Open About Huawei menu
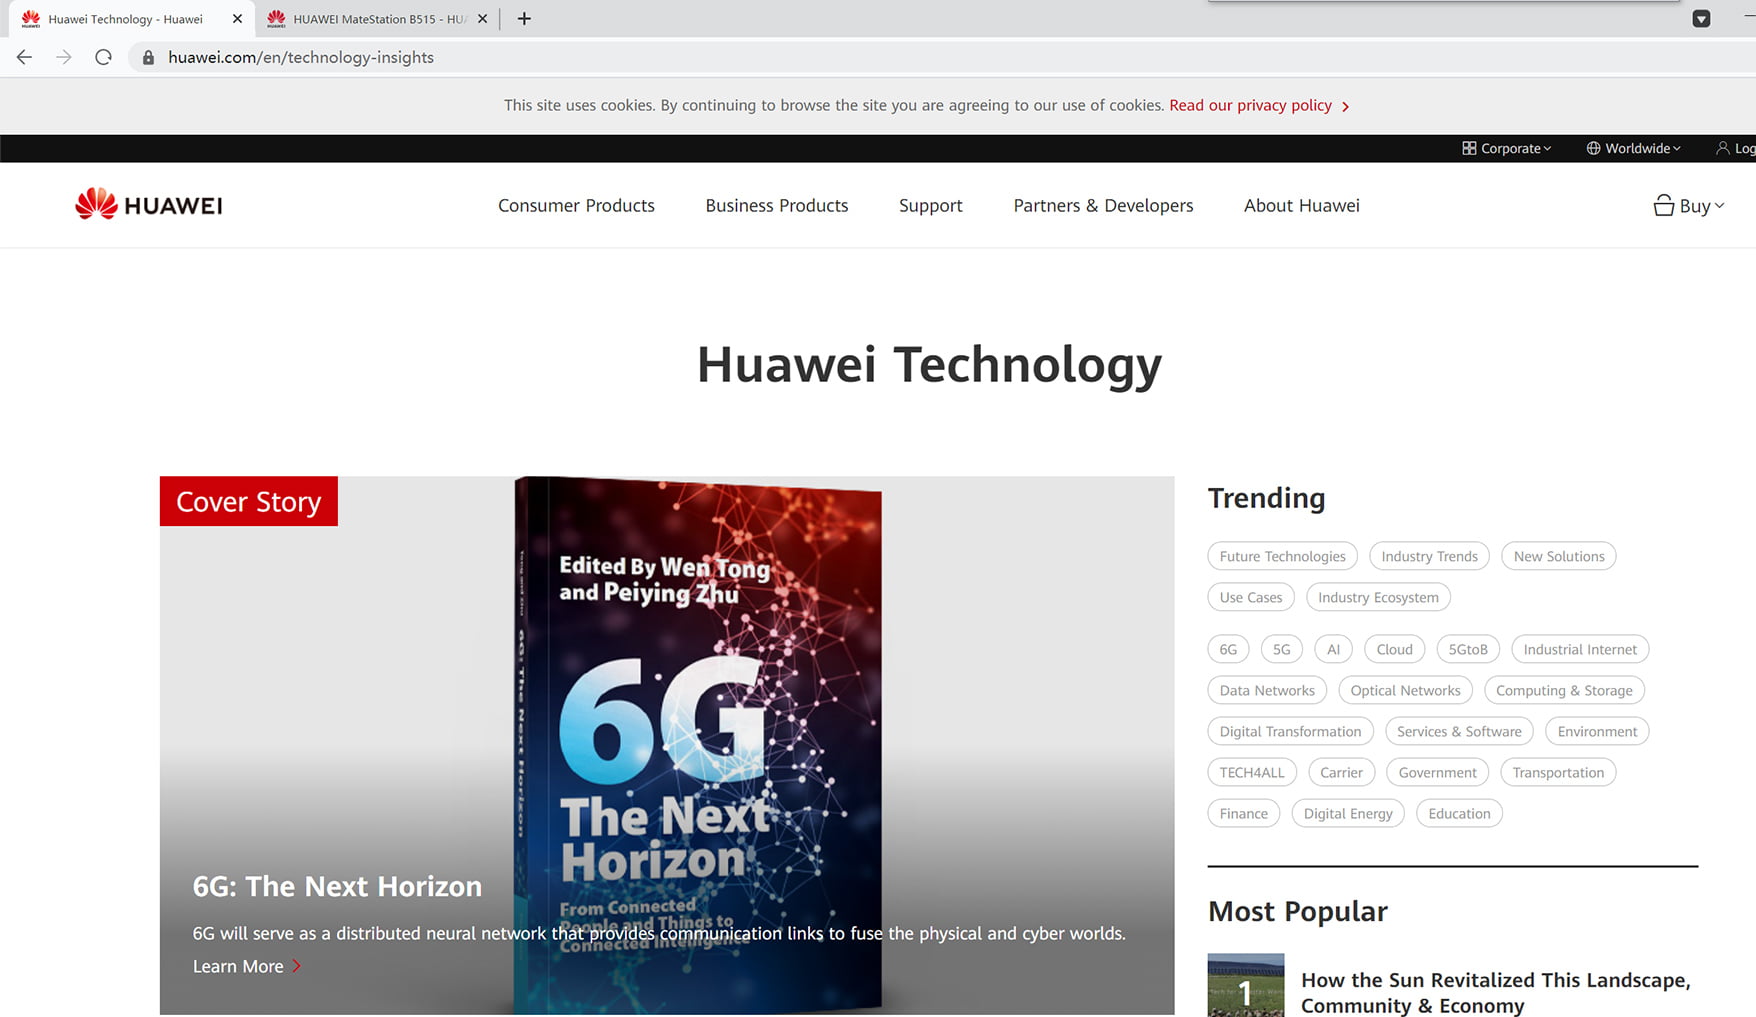This screenshot has width=1756, height=1017. 1301,205
